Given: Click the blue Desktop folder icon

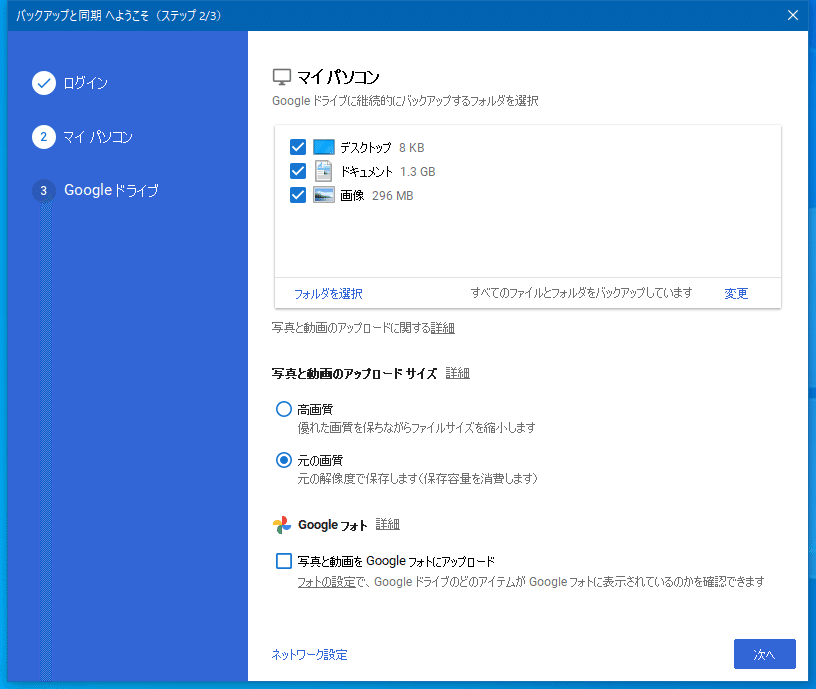Looking at the screenshot, I should click(x=323, y=146).
